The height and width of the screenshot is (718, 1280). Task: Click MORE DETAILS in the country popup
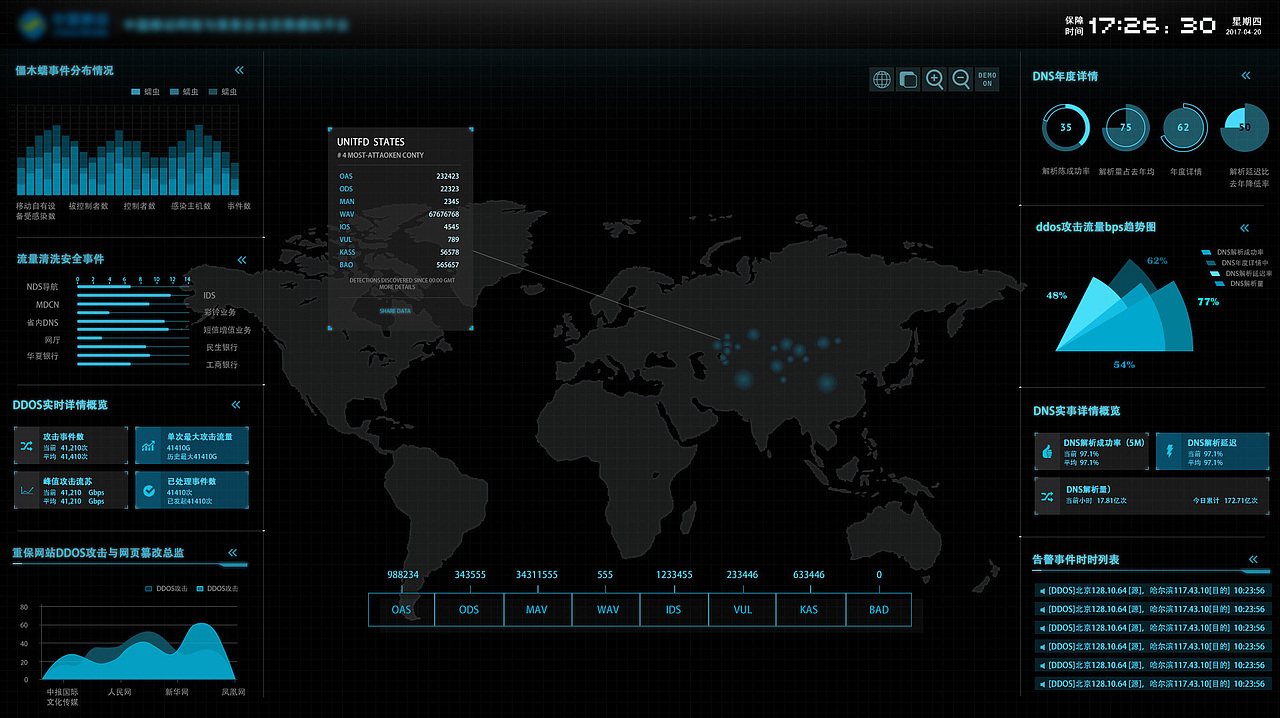click(x=398, y=287)
